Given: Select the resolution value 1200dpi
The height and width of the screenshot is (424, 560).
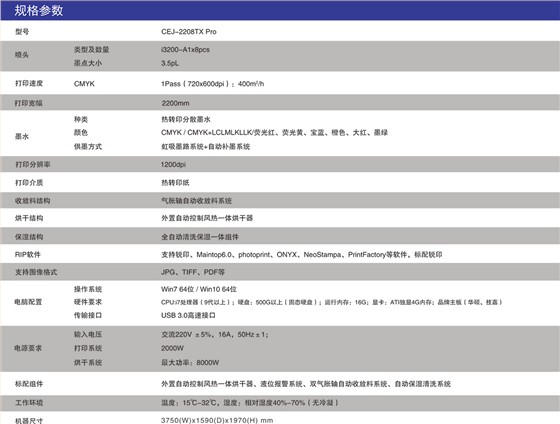Looking at the screenshot, I should pyautogui.click(x=173, y=165).
